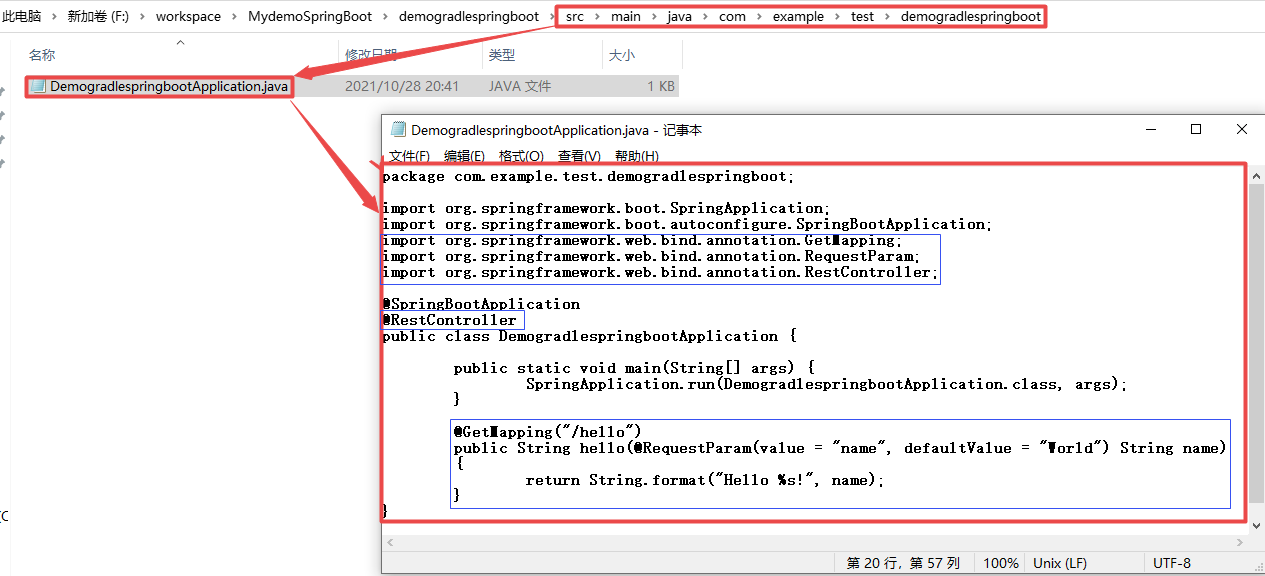The width and height of the screenshot is (1265, 576).
Task: Click the import RequestParam line
Action: point(650,256)
